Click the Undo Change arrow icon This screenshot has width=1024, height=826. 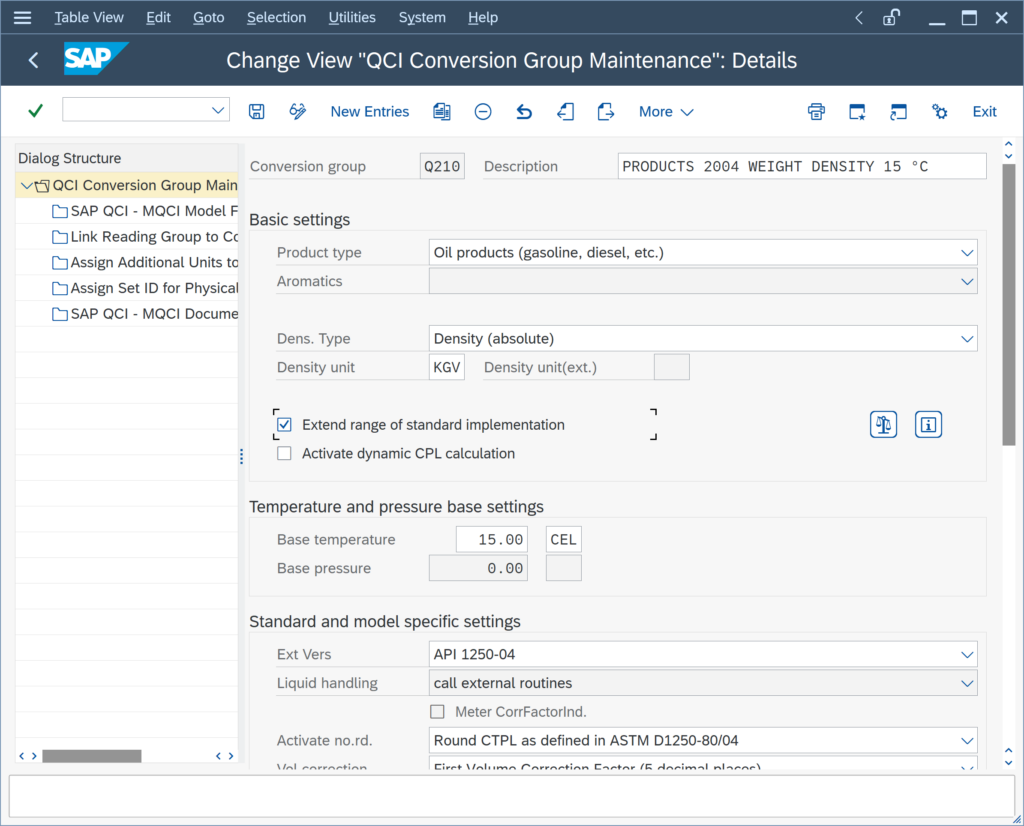[524, 112]
